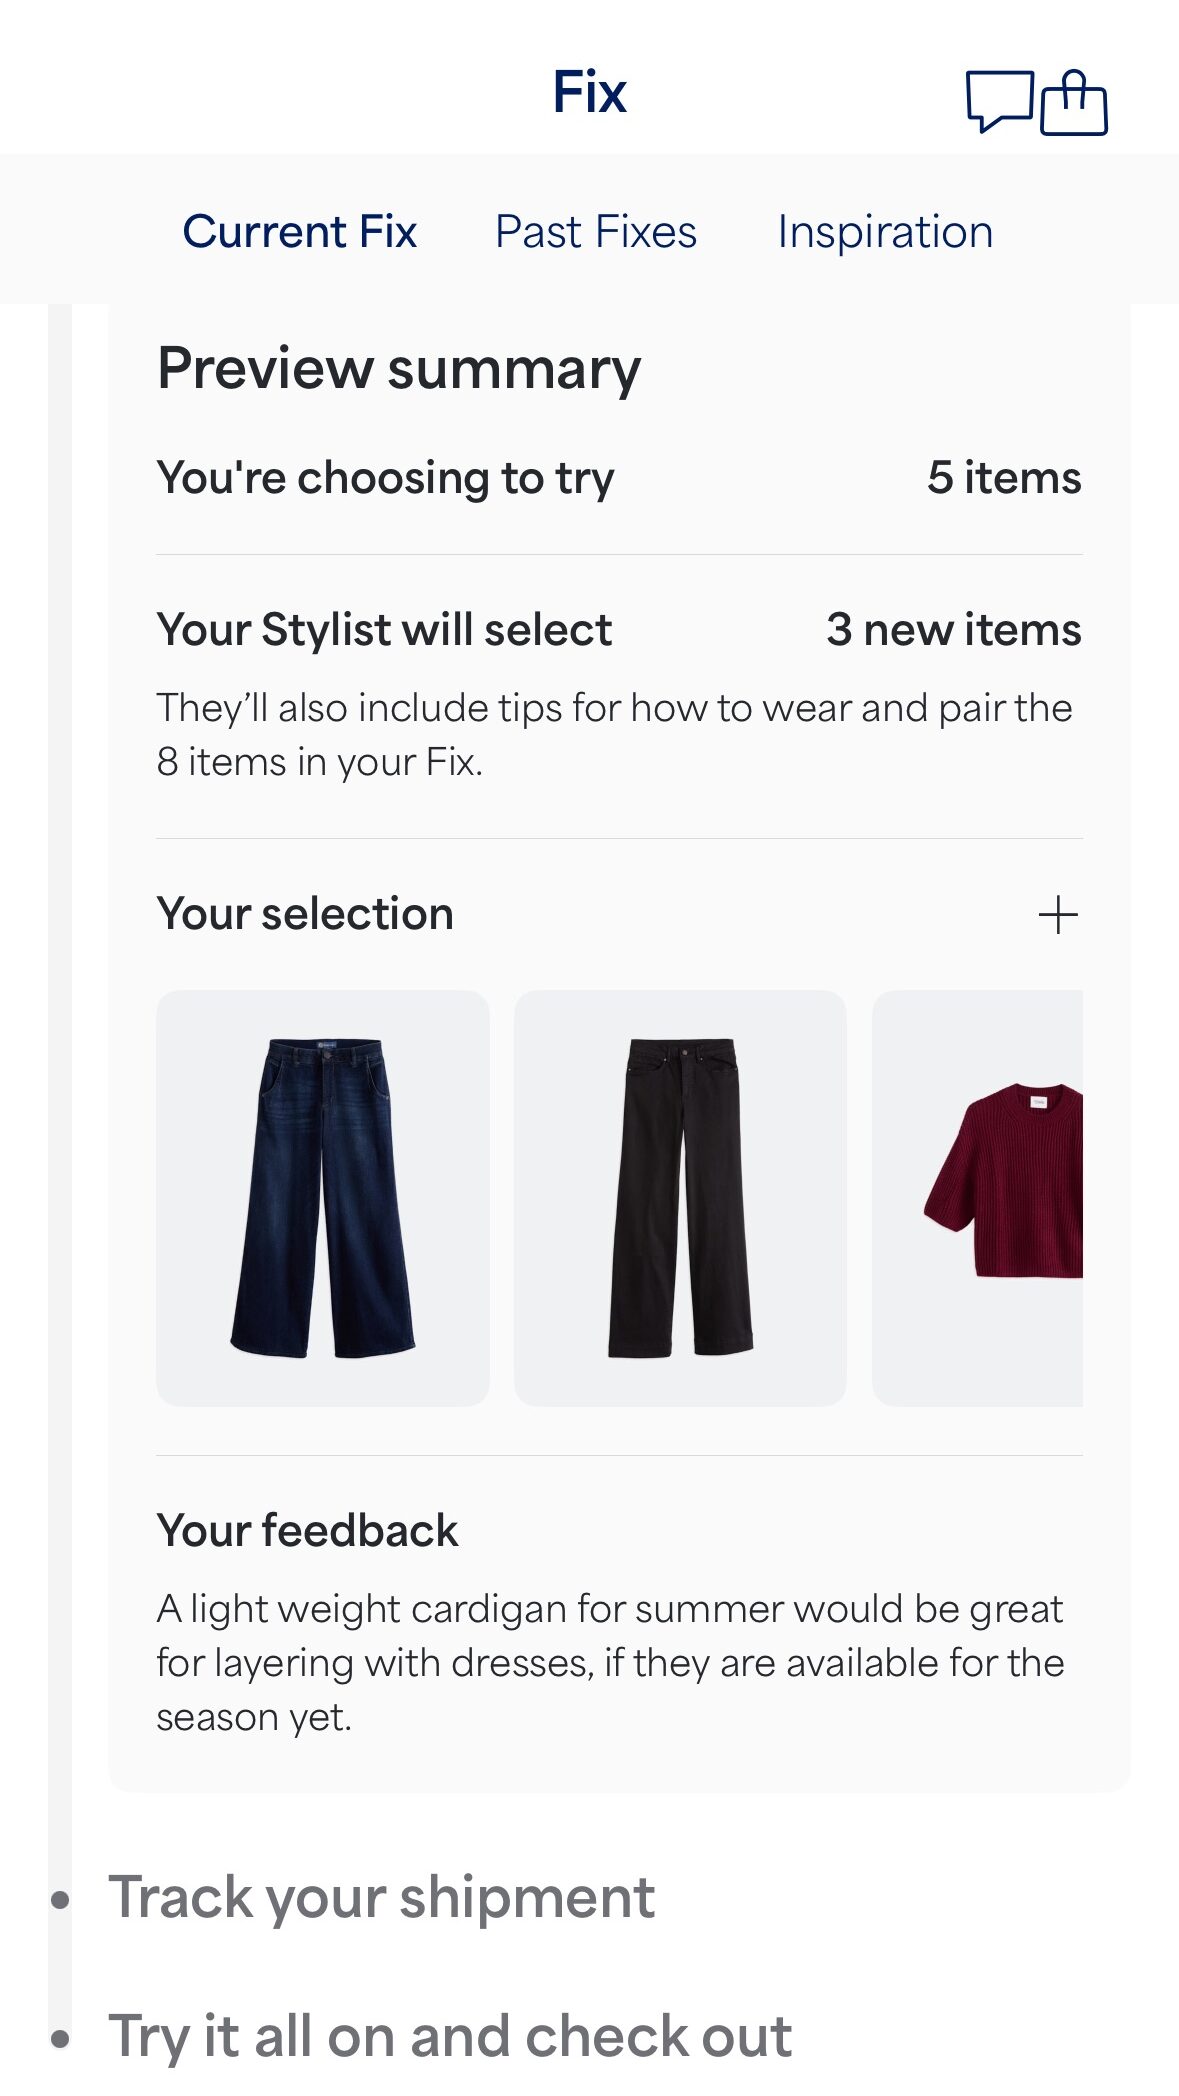1179x2096 pixels.
Task: Click the 5 items count
Action: (1003, 478)
